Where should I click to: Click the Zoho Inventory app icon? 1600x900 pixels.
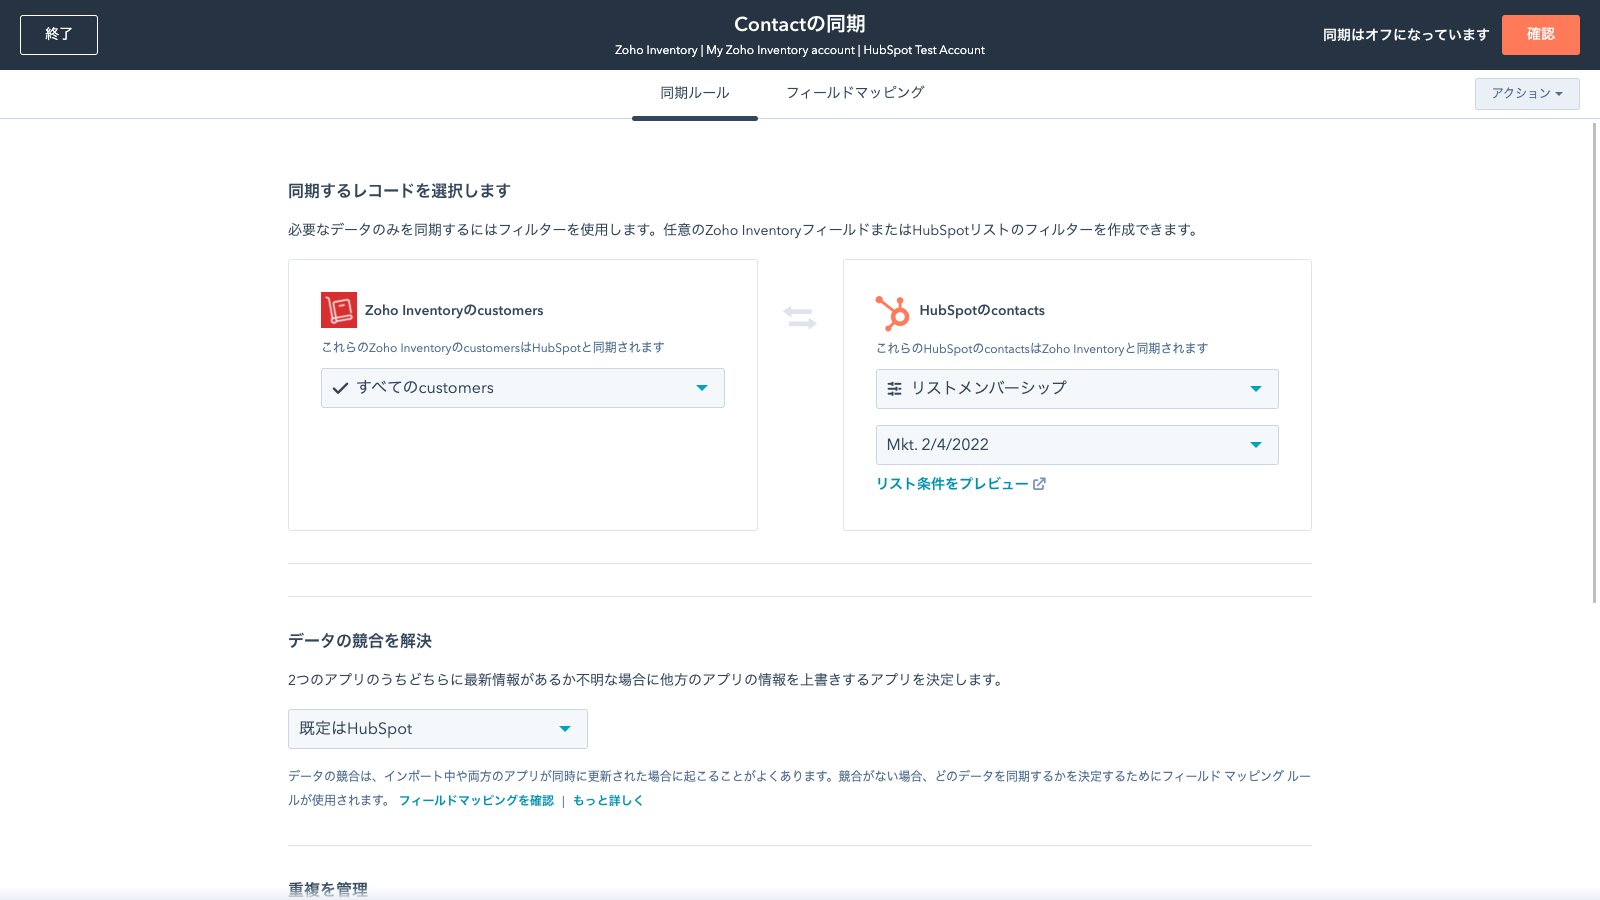pyautogui.click(x=339, y=310)
